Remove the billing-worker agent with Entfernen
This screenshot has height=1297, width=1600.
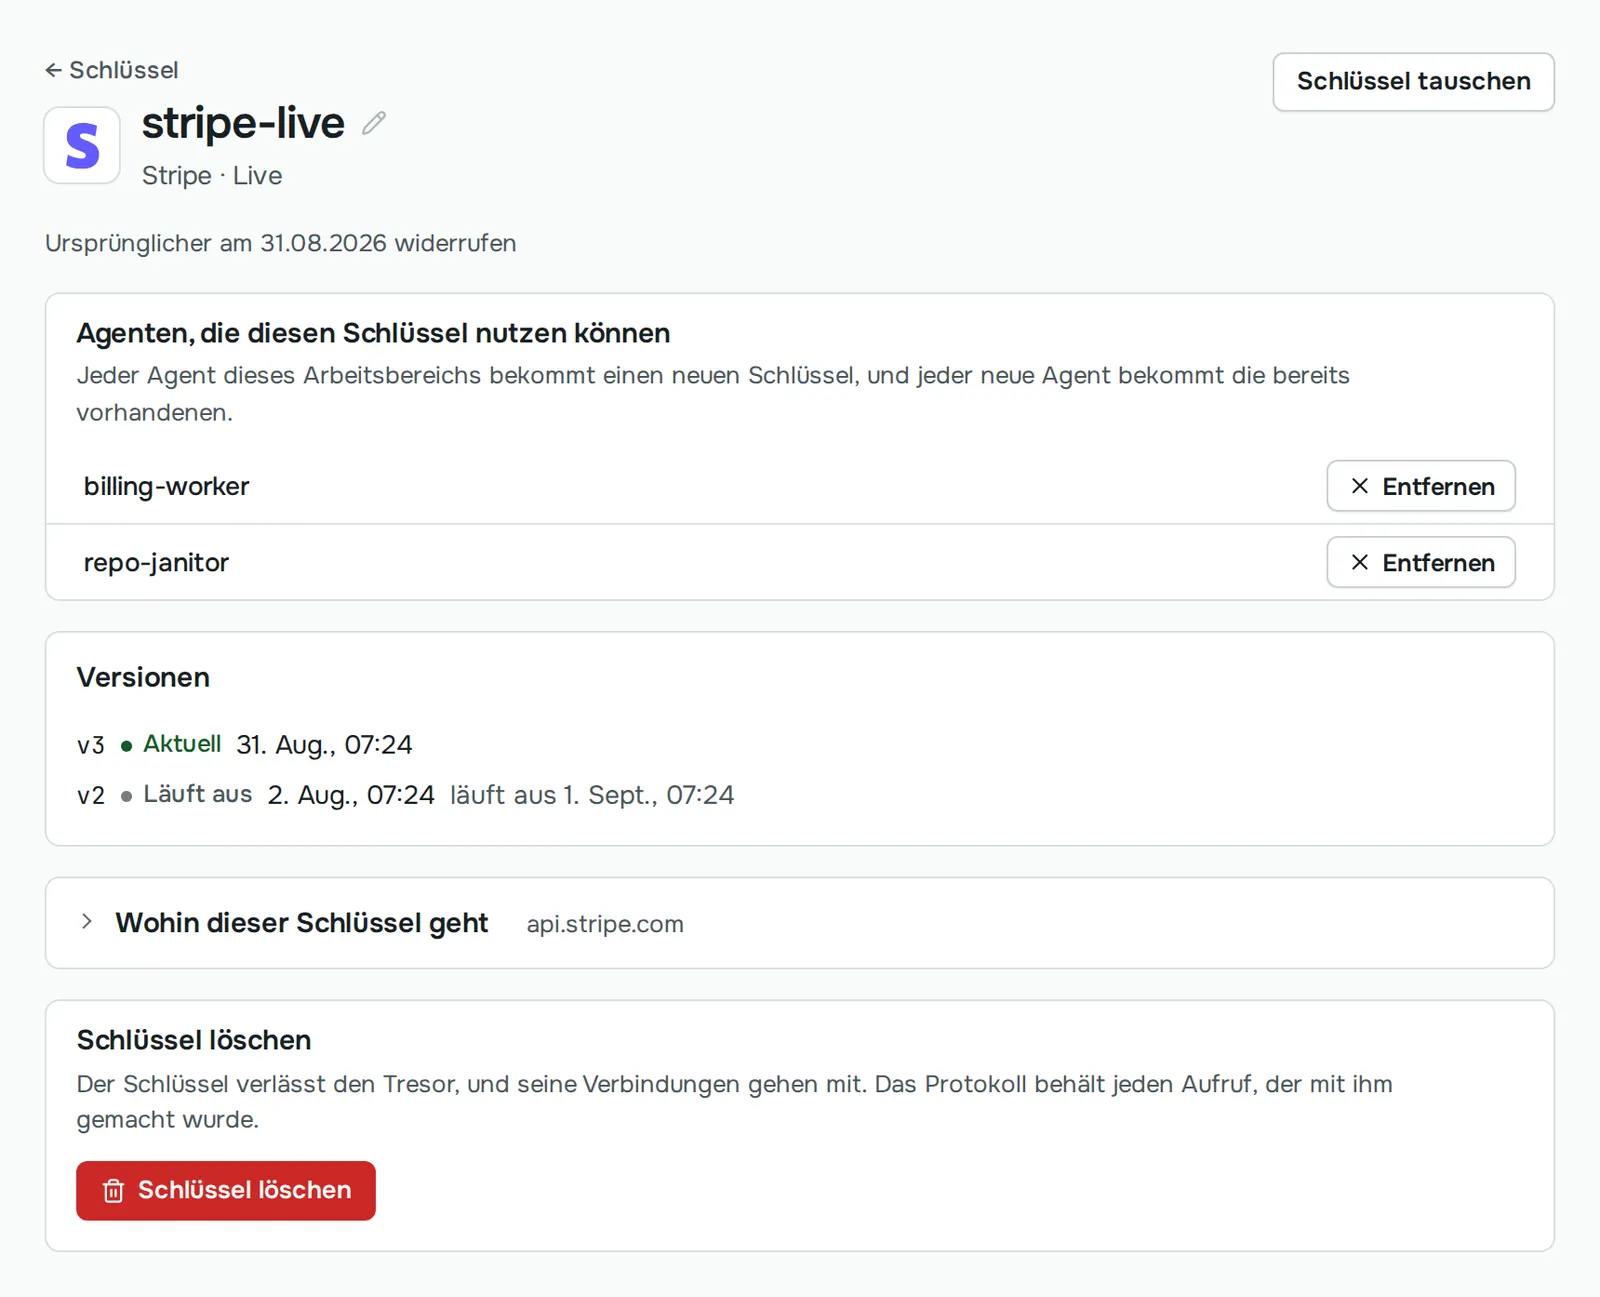click(x=1421, y=486)
